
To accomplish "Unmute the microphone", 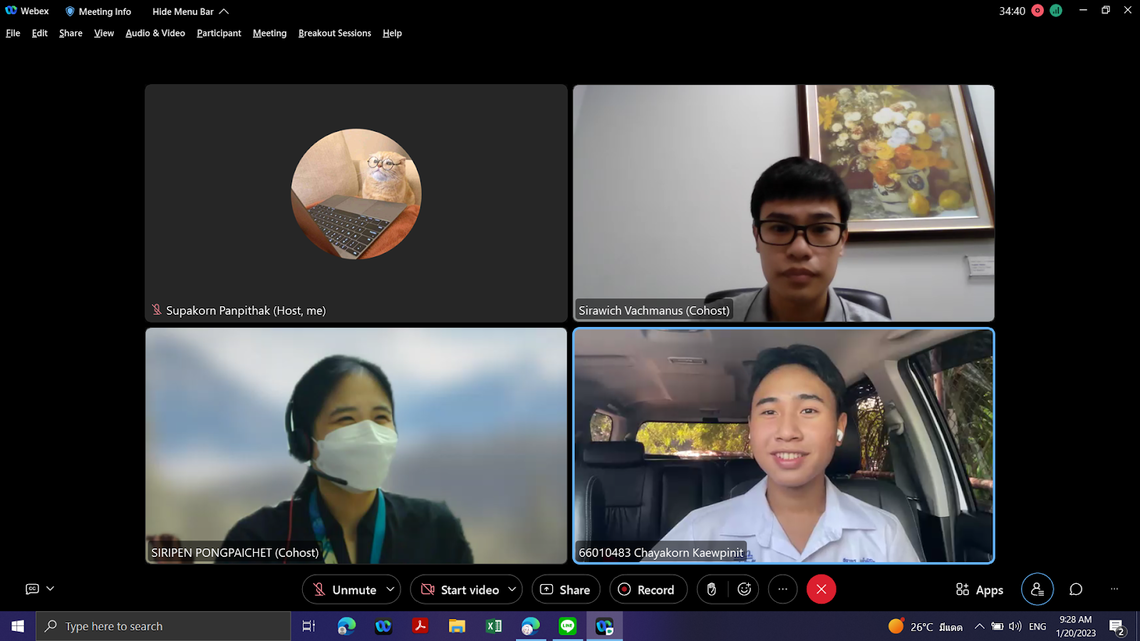I will point(342,590).
